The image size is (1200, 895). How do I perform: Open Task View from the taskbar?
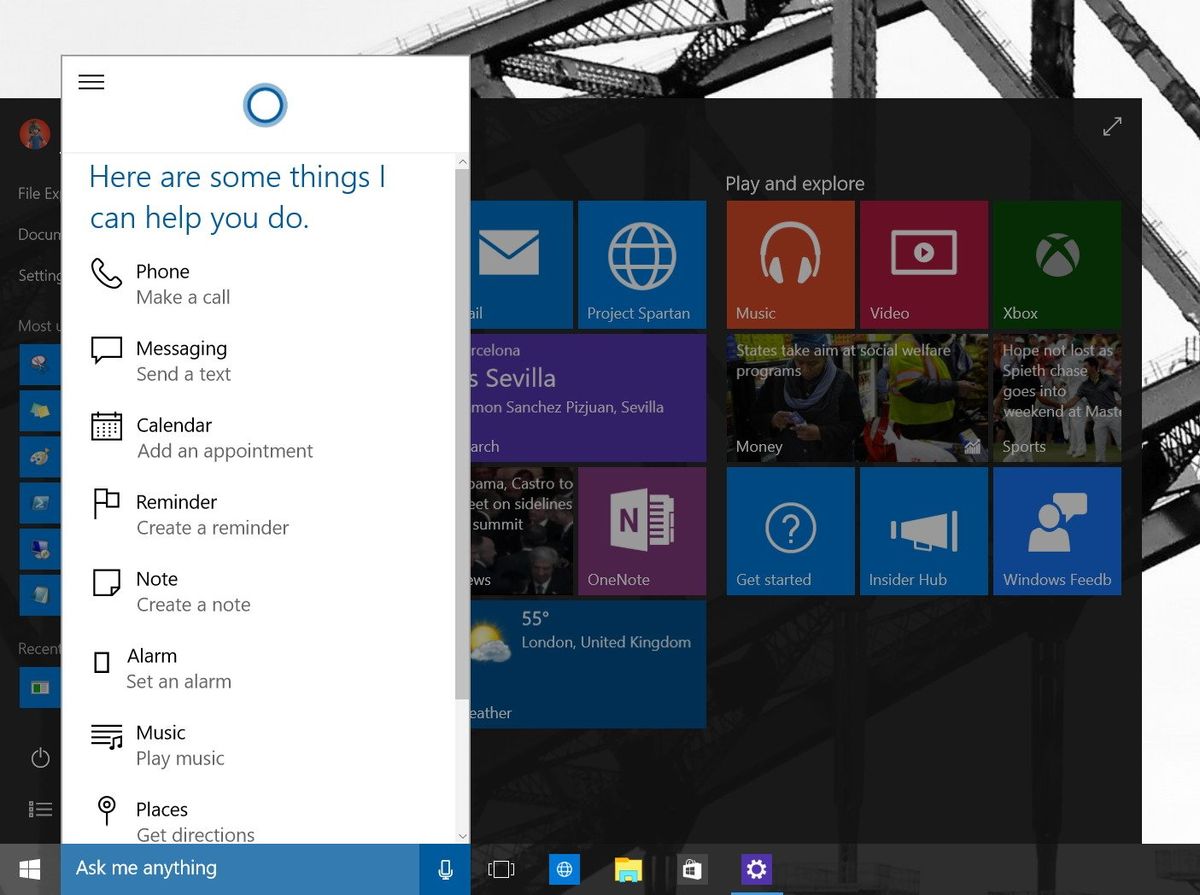[x=500, y=870]
